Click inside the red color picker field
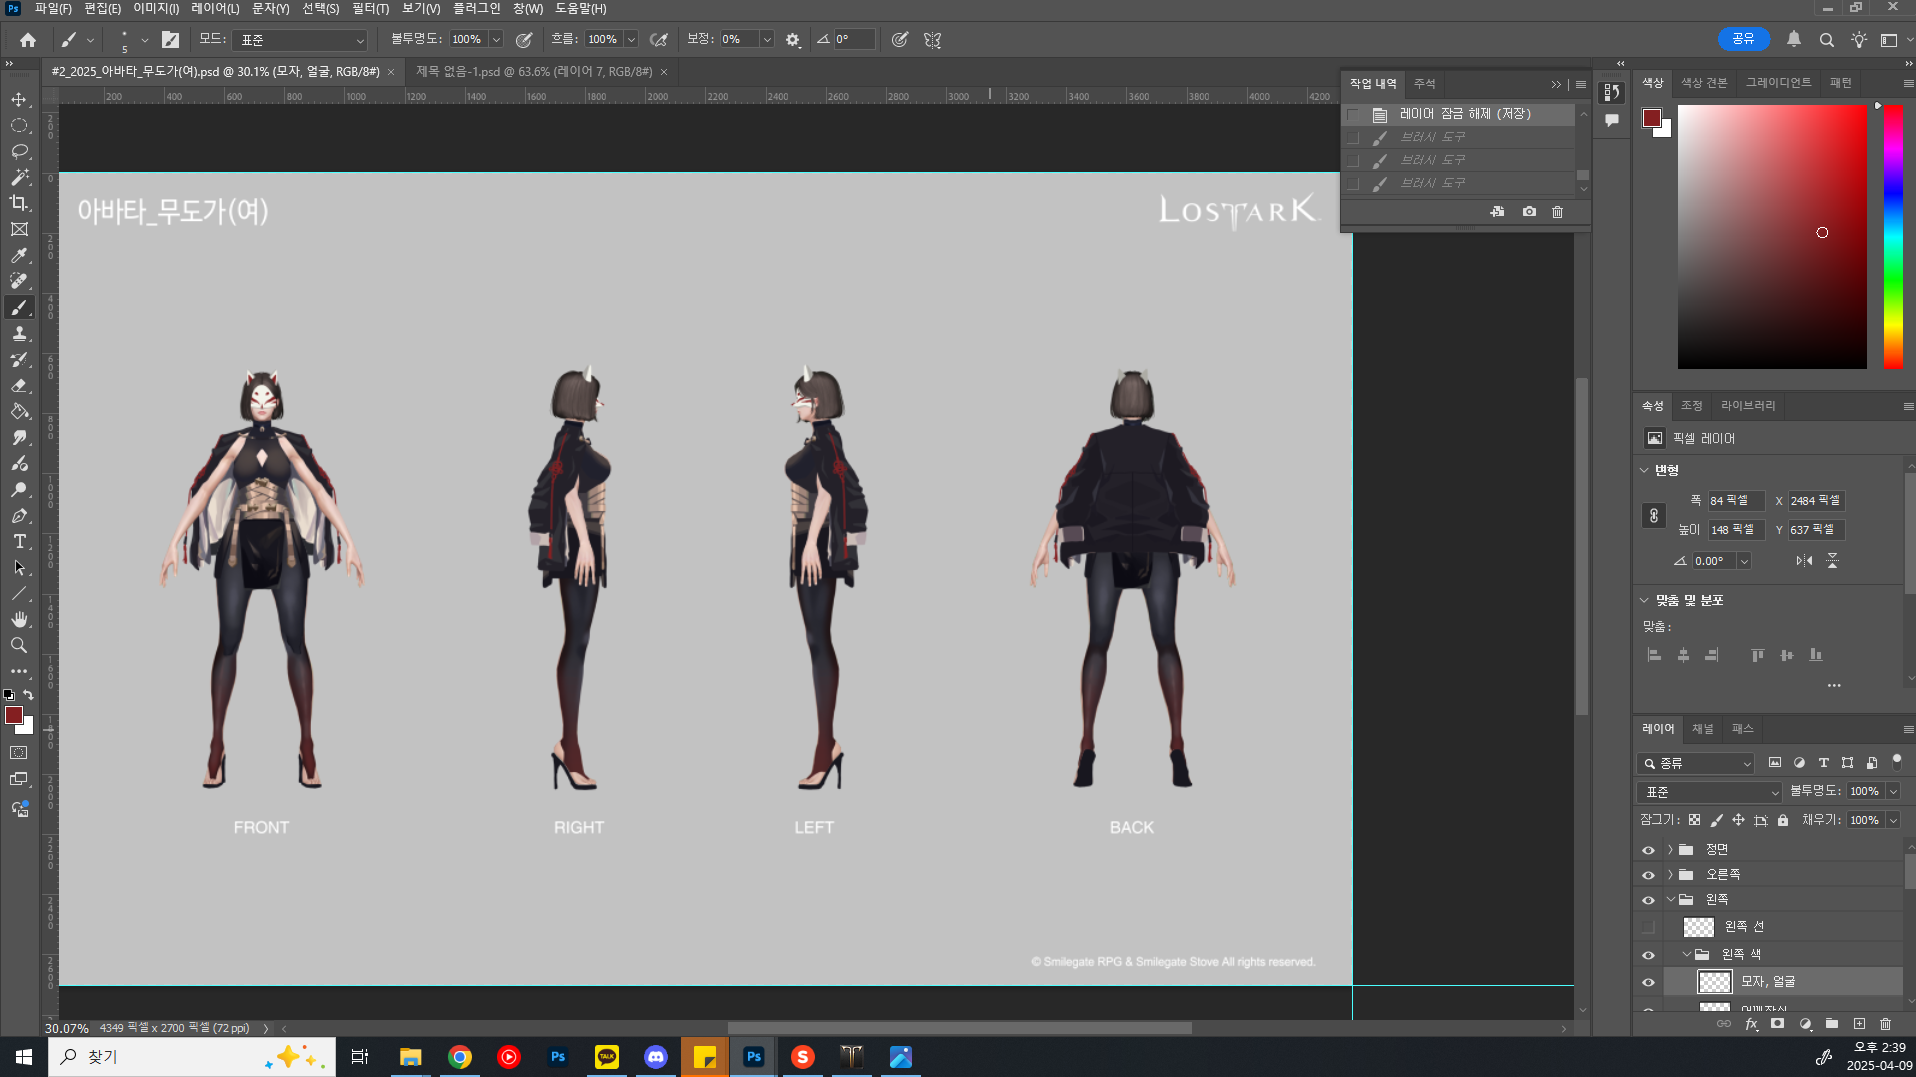This screenshot has height=1077, width=1916. 1772,237
